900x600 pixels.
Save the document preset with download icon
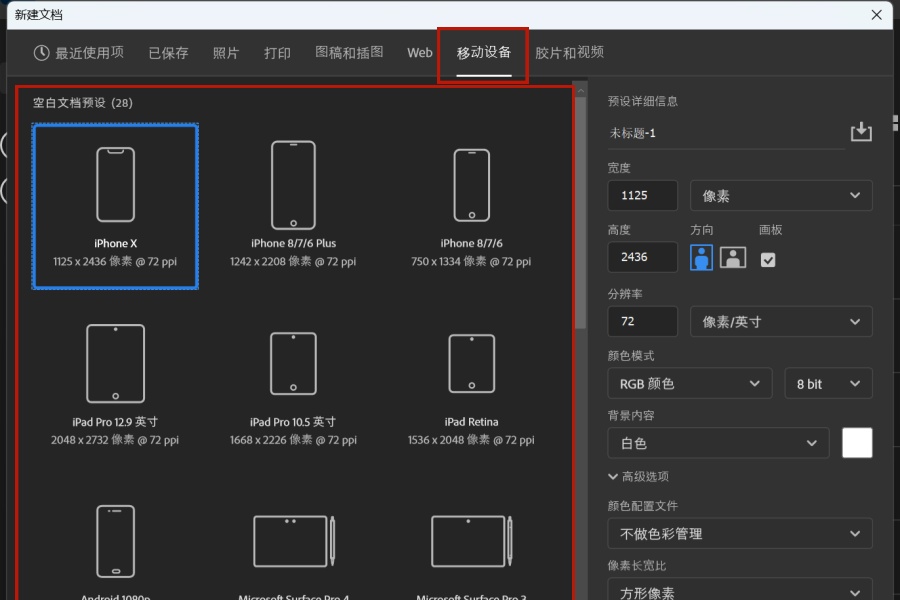pos(861,132)
